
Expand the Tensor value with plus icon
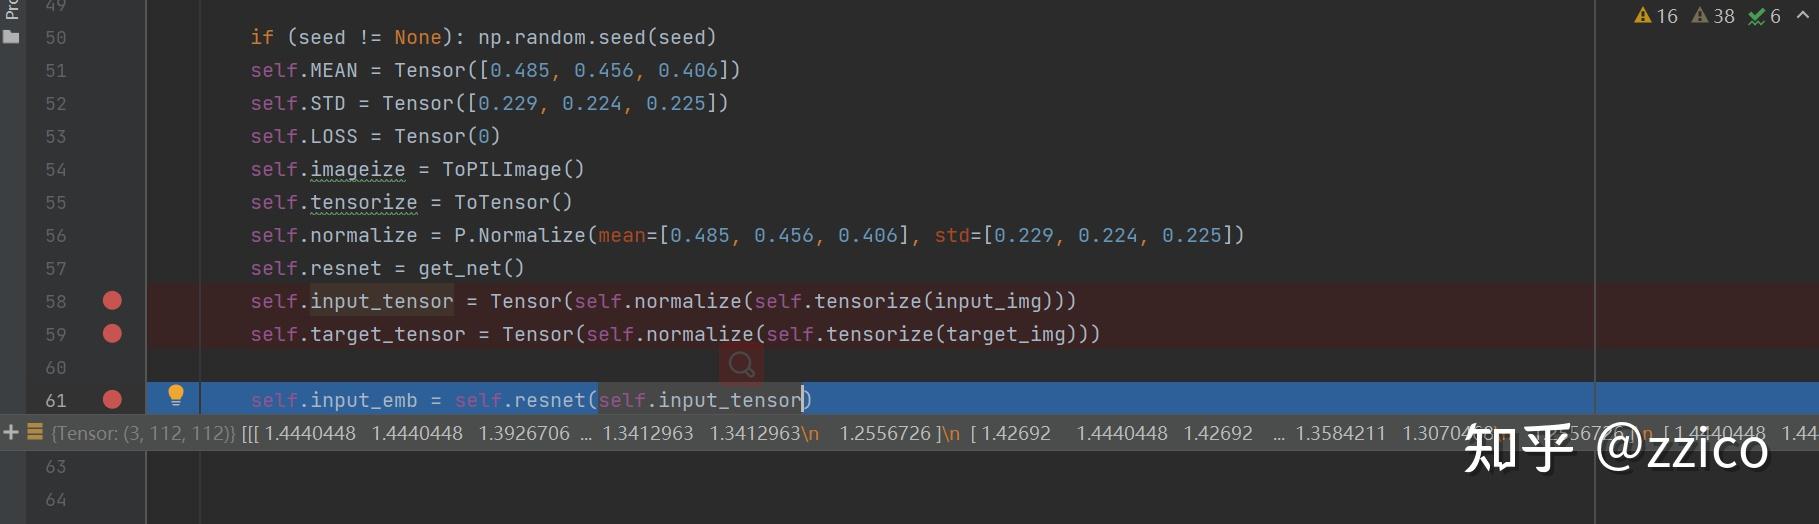11,433
